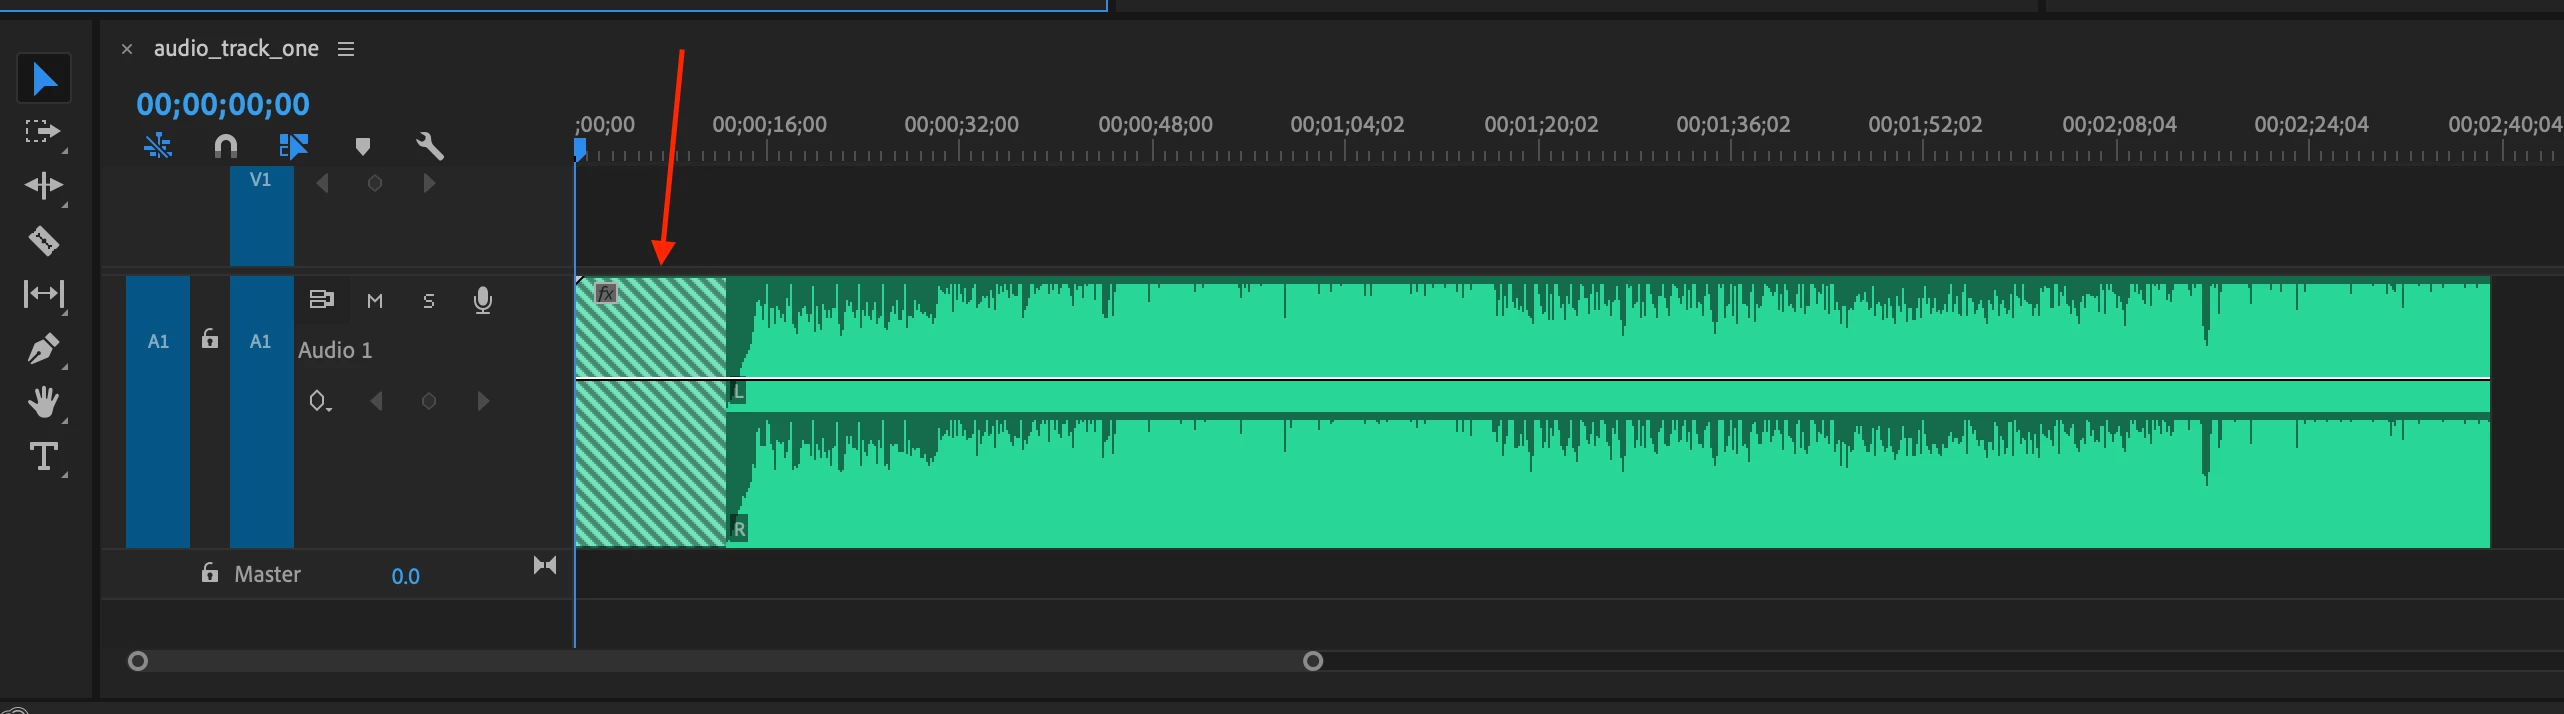The image size is (2564, 714).
Task: Toggle the Master track lock
Action: click(x=210, y=572)
